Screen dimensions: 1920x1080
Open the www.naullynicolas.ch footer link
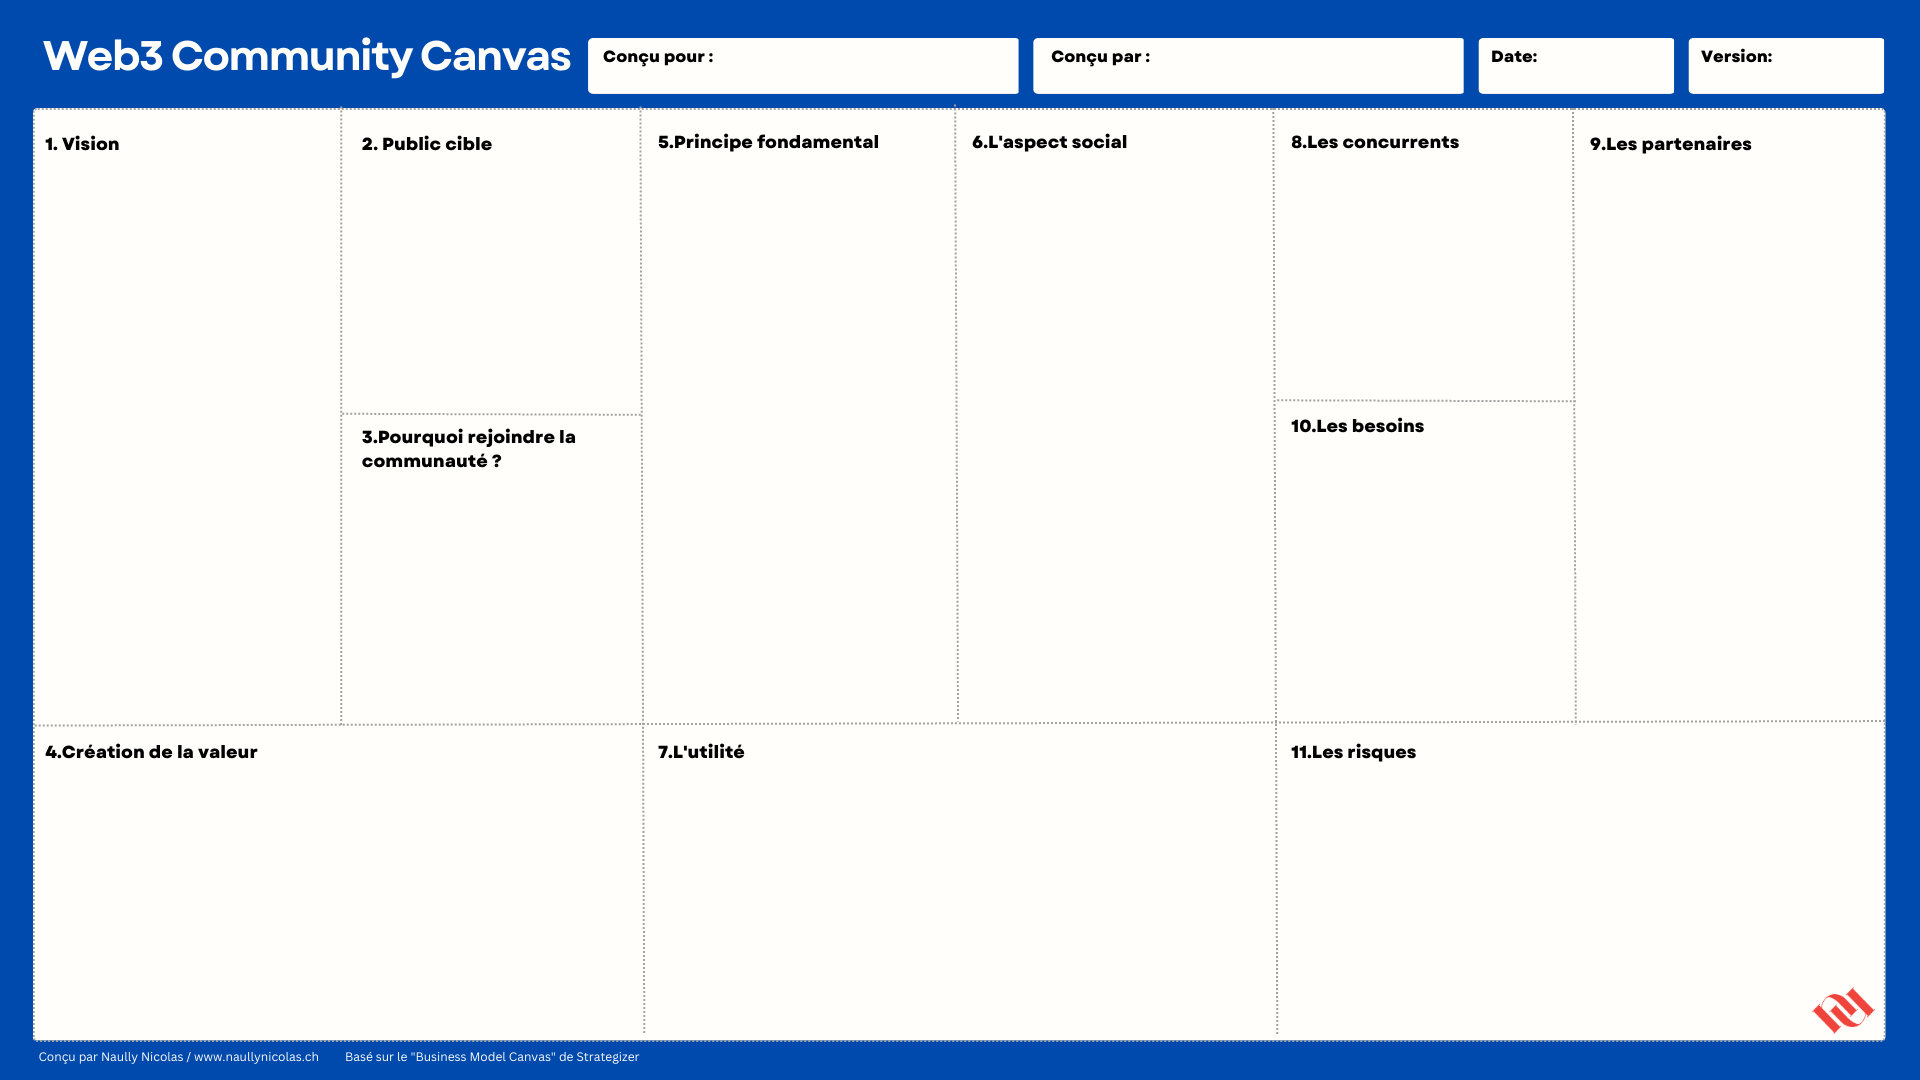point(256,1057)
